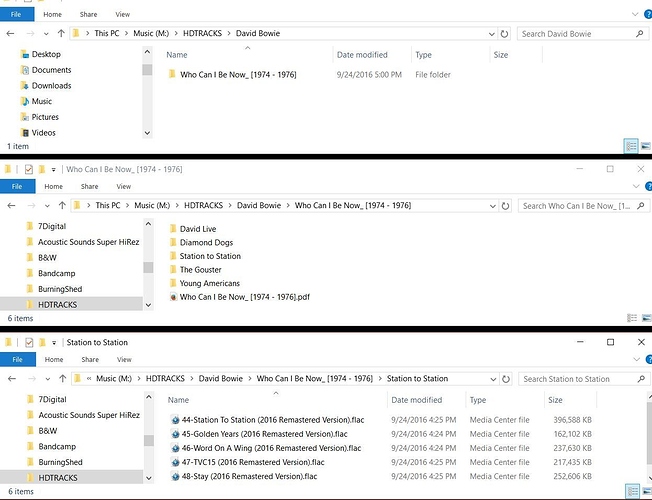
Task: Sort by Type in the David Bowie window
Action: click(423, 54)
